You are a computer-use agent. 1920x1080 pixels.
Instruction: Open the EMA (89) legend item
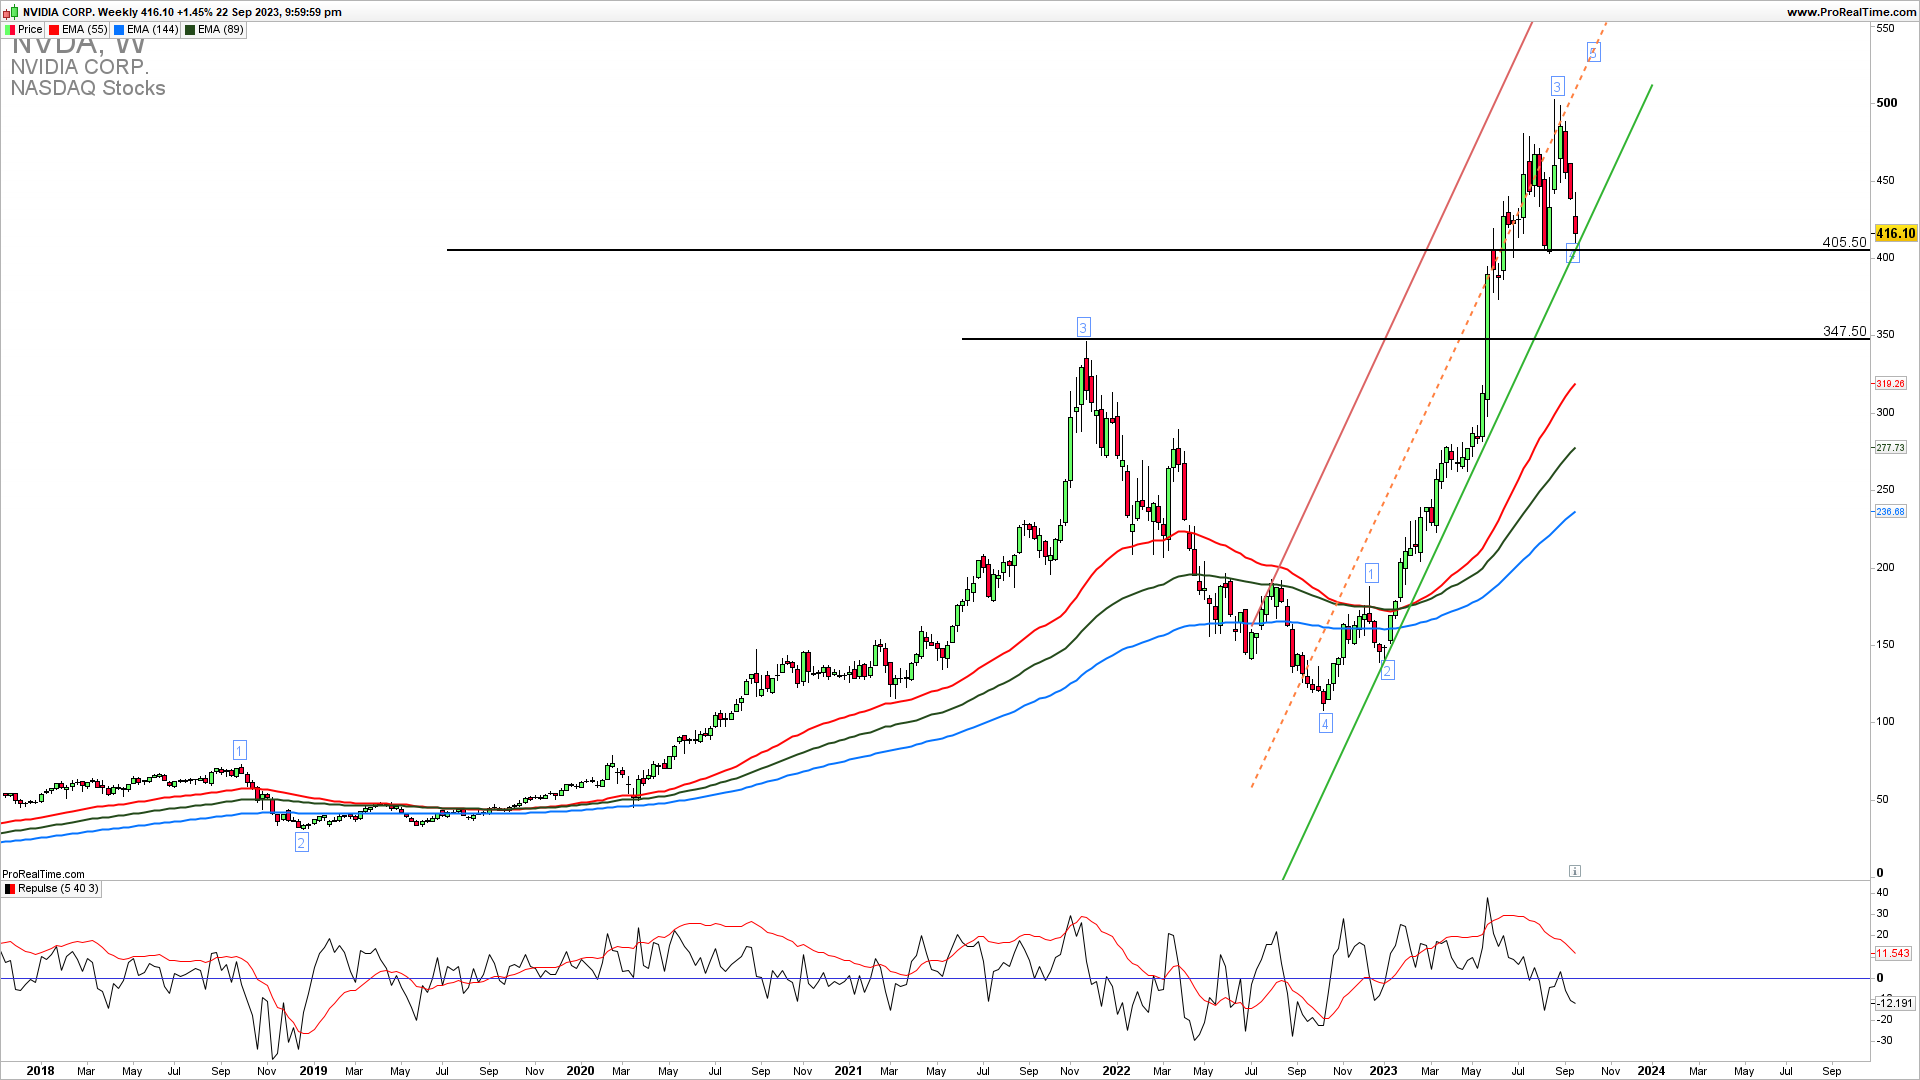[x=214, y=30]
